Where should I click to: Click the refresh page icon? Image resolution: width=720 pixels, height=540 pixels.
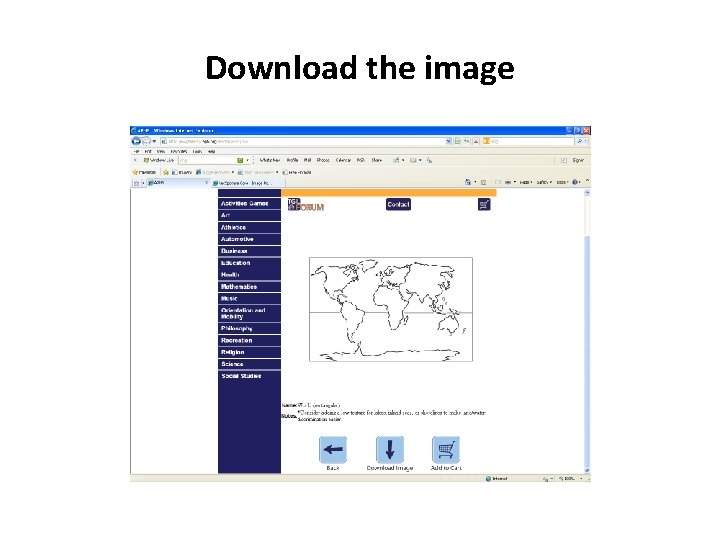[x=467, y=141]
